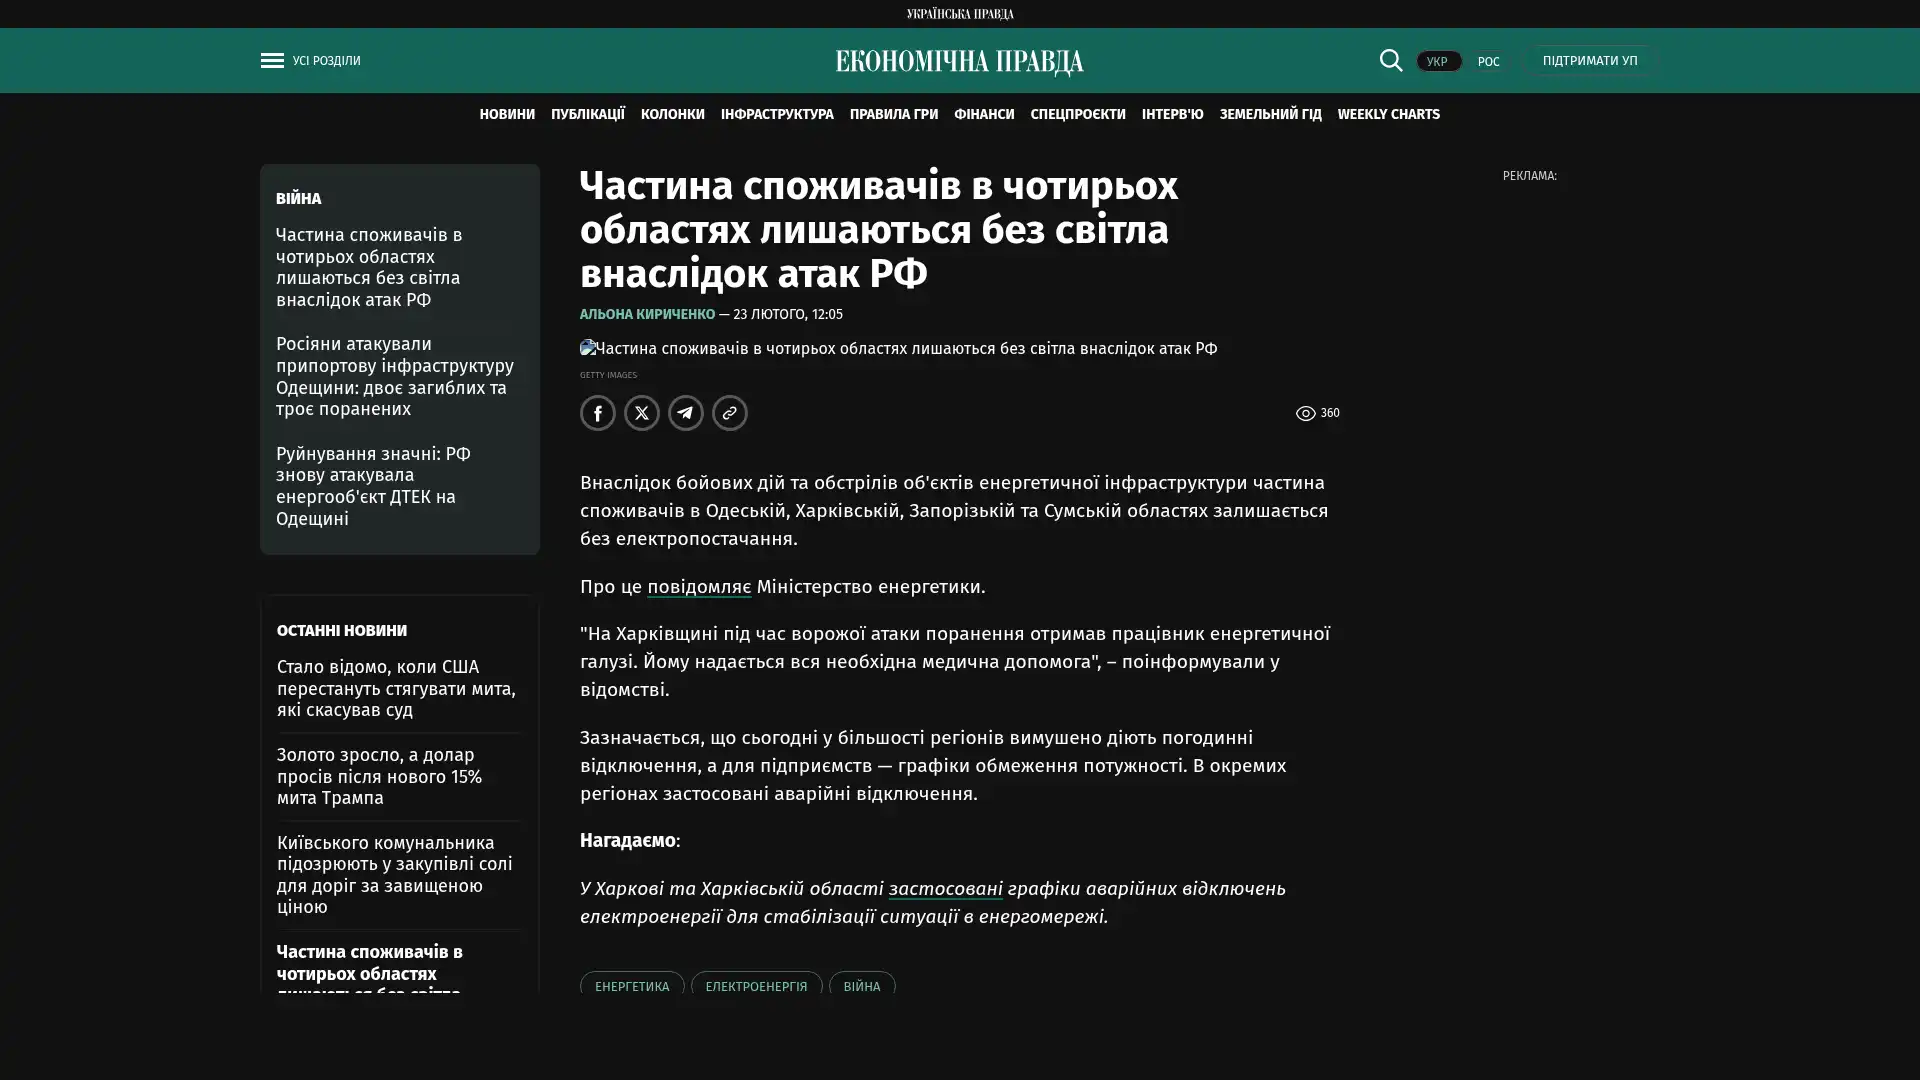Expand the Усі розділи sections menu

point(326,60)
